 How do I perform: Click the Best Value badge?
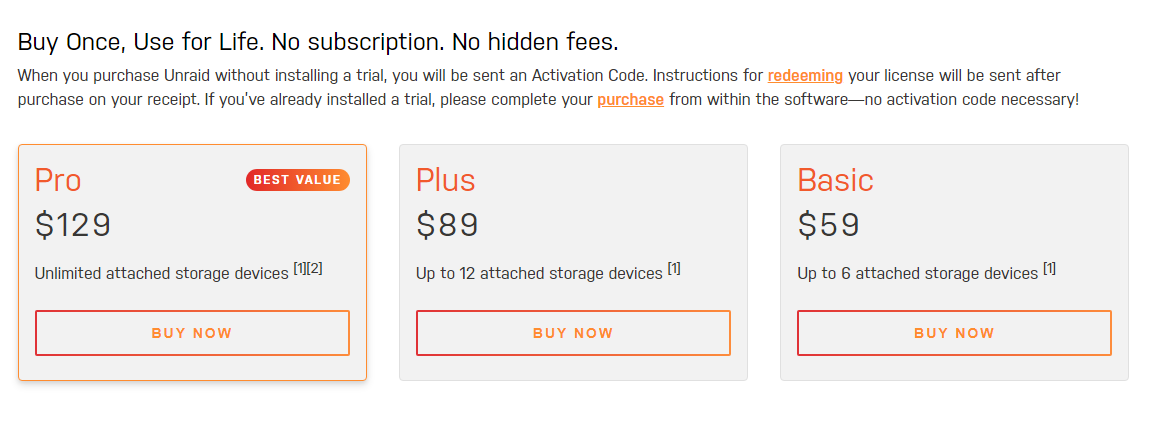(x=297, y=180)
